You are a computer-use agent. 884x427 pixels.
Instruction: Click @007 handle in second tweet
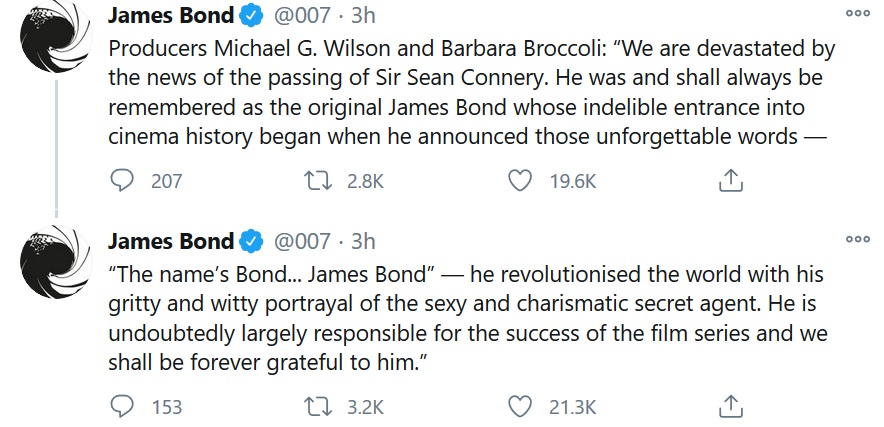(302, 241)
